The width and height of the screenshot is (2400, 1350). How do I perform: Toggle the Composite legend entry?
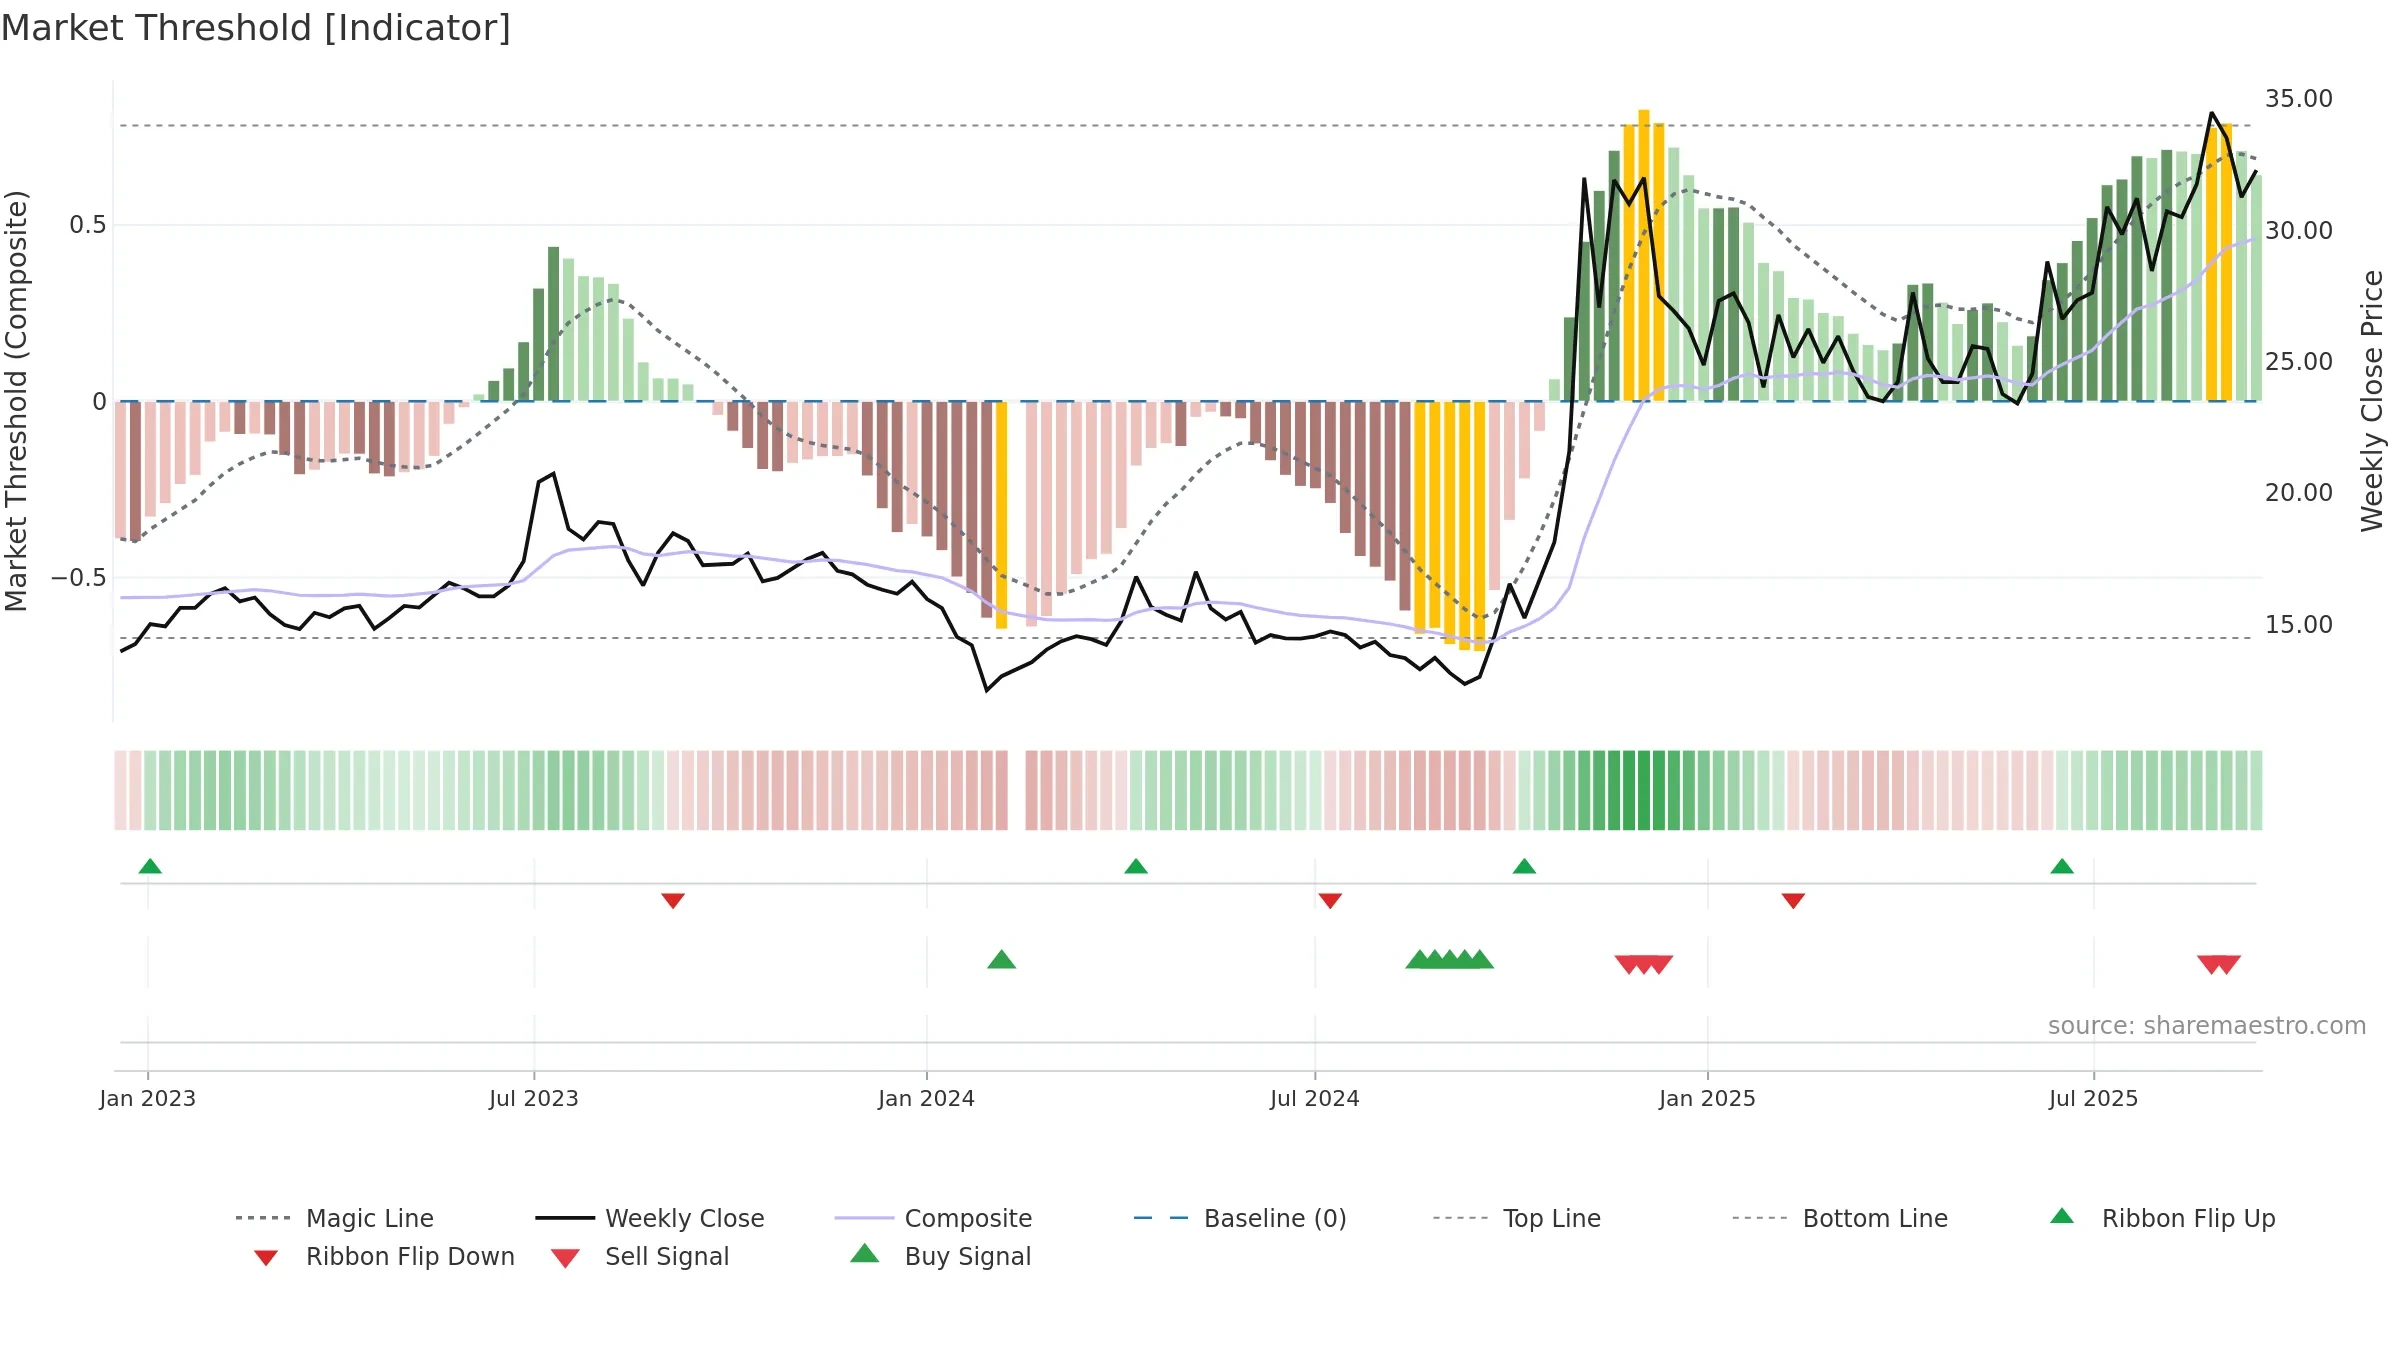[933, 1218]
